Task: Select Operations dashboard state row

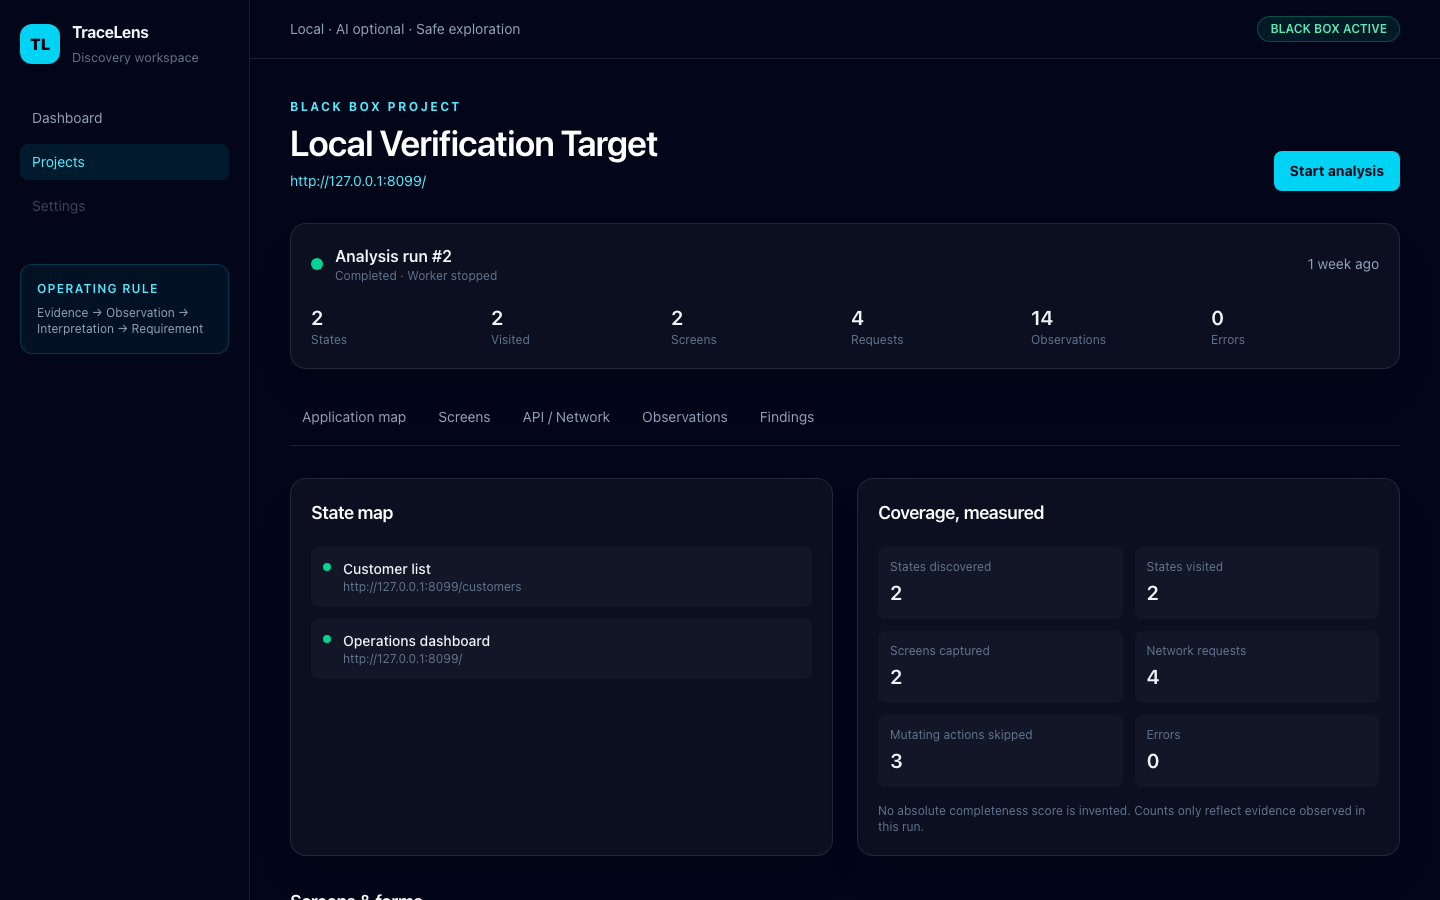Action: (x=561, y=649)
